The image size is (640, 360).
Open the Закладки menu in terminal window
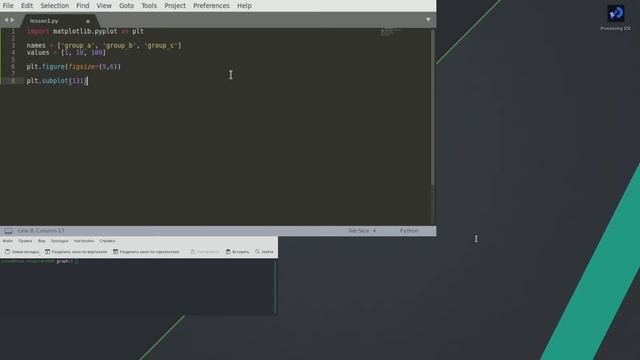click(x=60, y=241)
